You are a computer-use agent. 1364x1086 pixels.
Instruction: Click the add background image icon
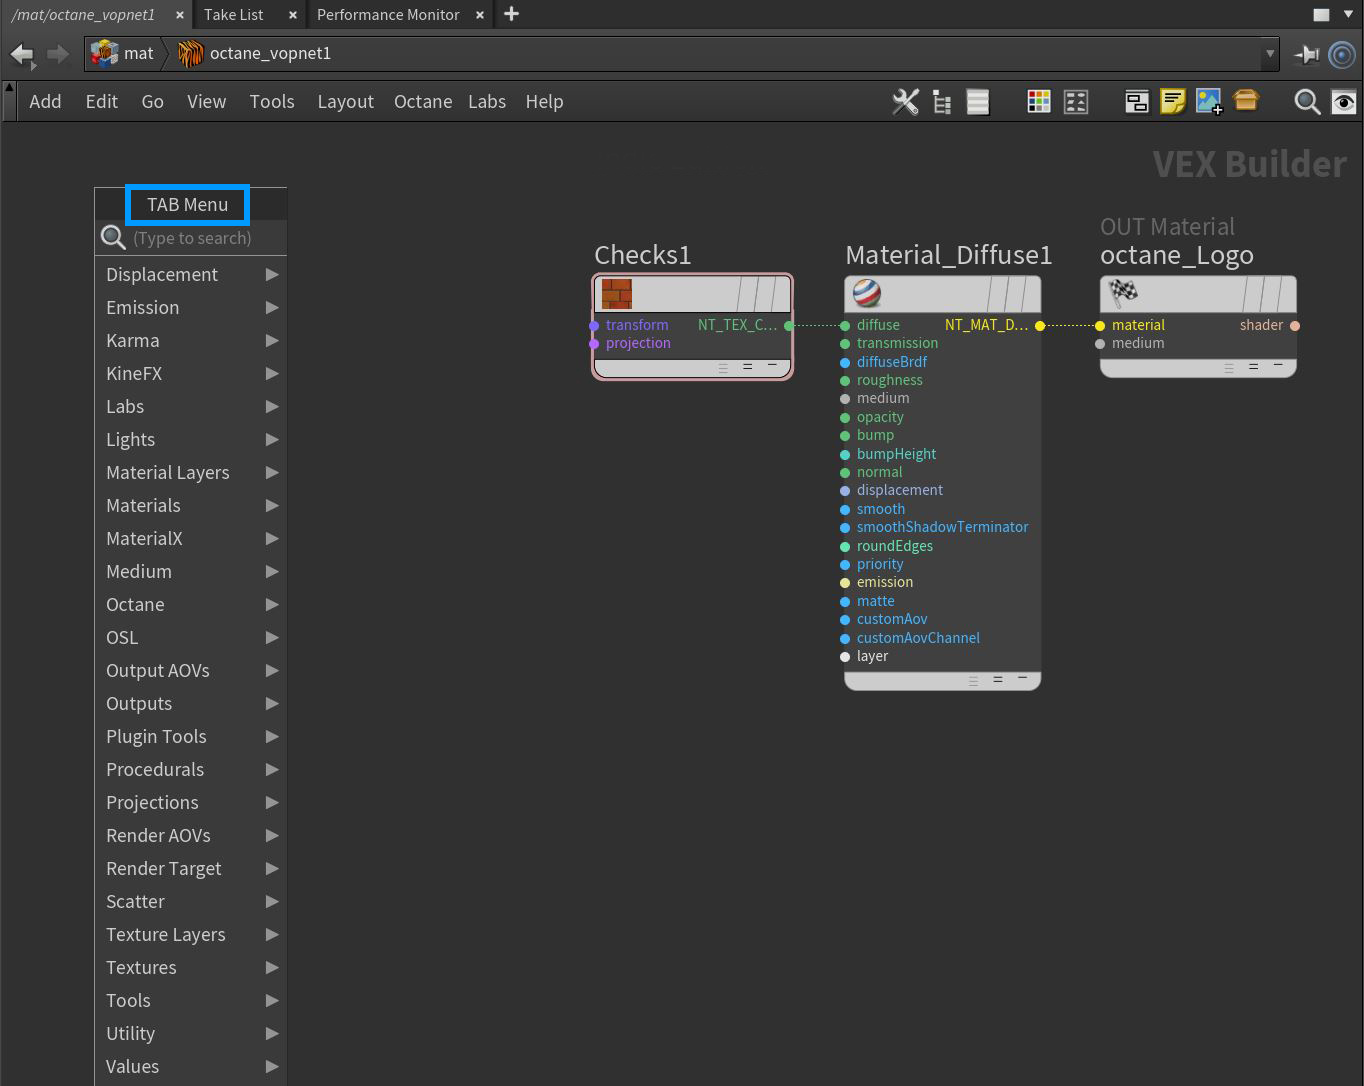point(1209,102)
